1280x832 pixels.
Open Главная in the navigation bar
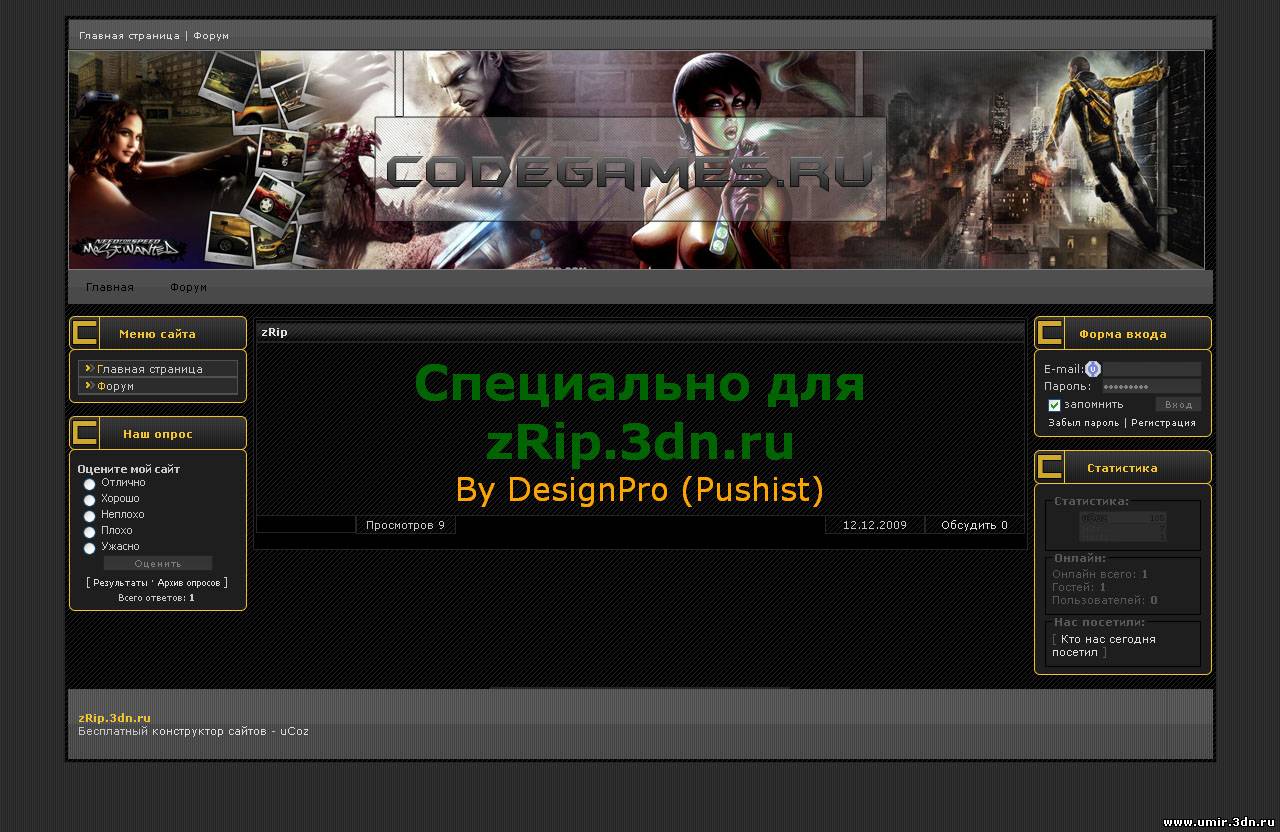pos(109,287)
